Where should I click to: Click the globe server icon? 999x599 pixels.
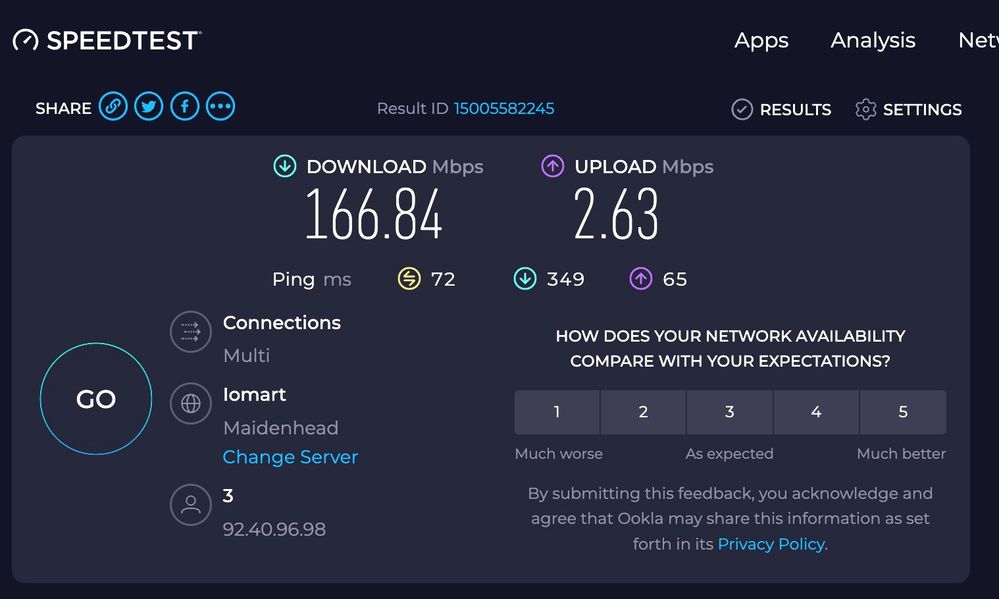(x=190, y=404)
